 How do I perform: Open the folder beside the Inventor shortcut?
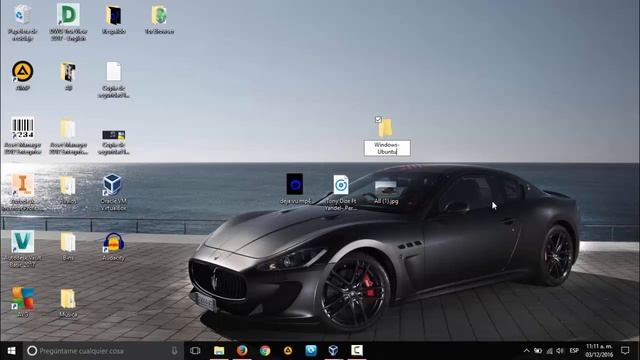pos(68,185)
